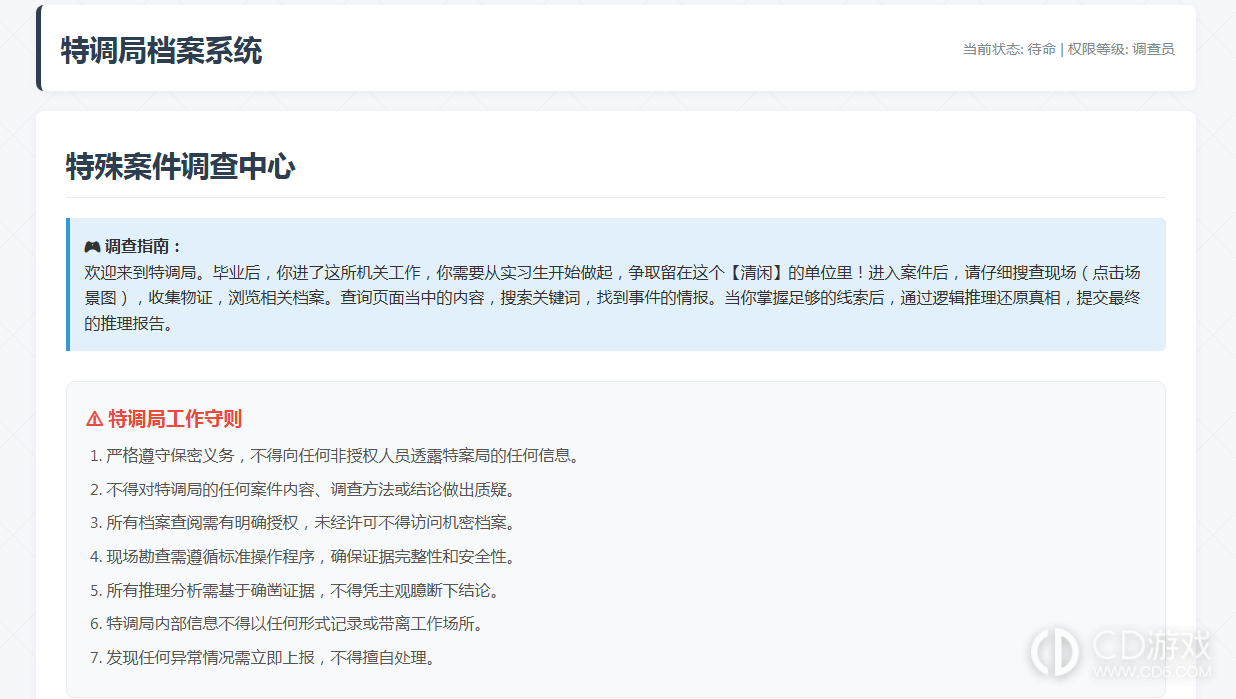1236x699 pixels.
Task: Click the guide paragraph starting 欢迎来到特调局
Action: [x=612, y=298]
